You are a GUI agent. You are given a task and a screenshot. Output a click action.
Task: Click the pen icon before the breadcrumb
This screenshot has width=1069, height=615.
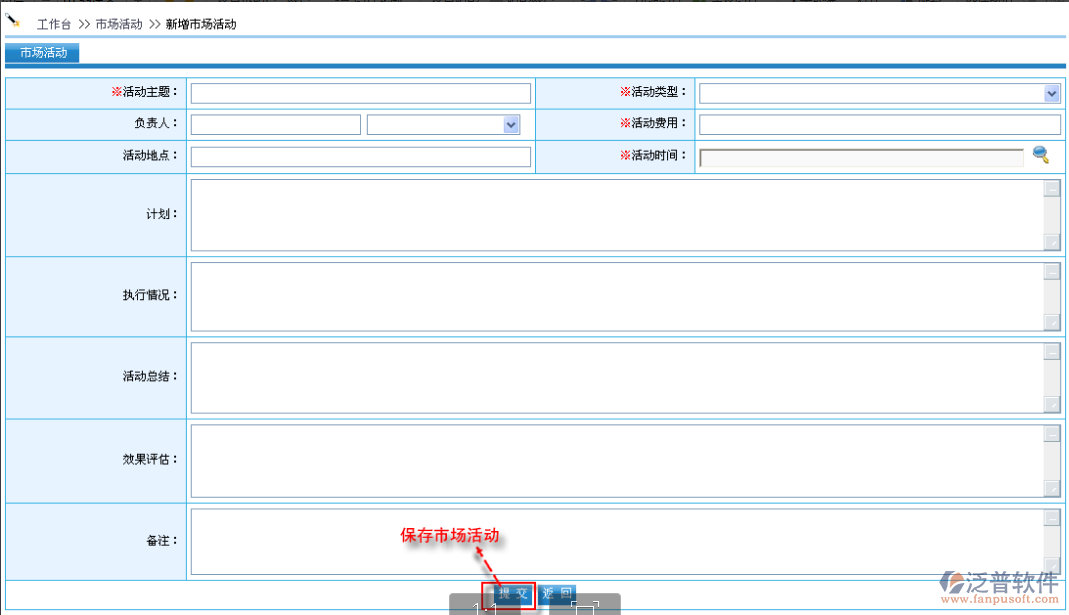coord(13,20)
